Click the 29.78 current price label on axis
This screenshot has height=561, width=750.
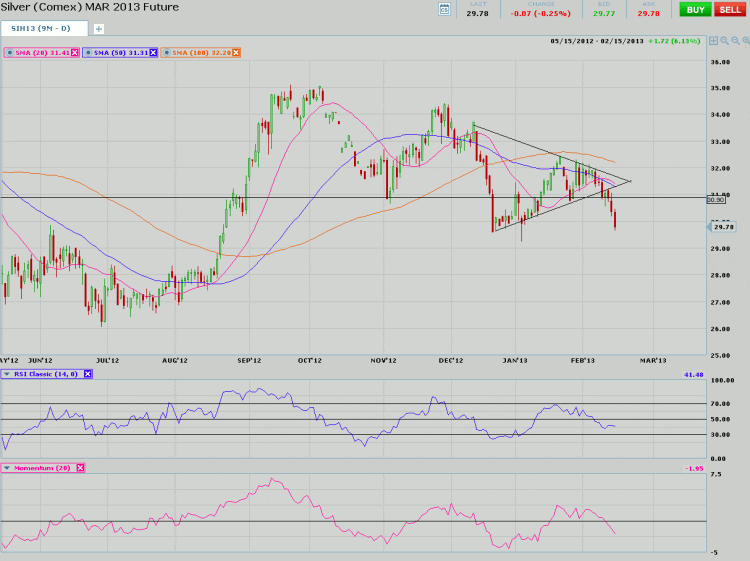click(x=724, y=228)
